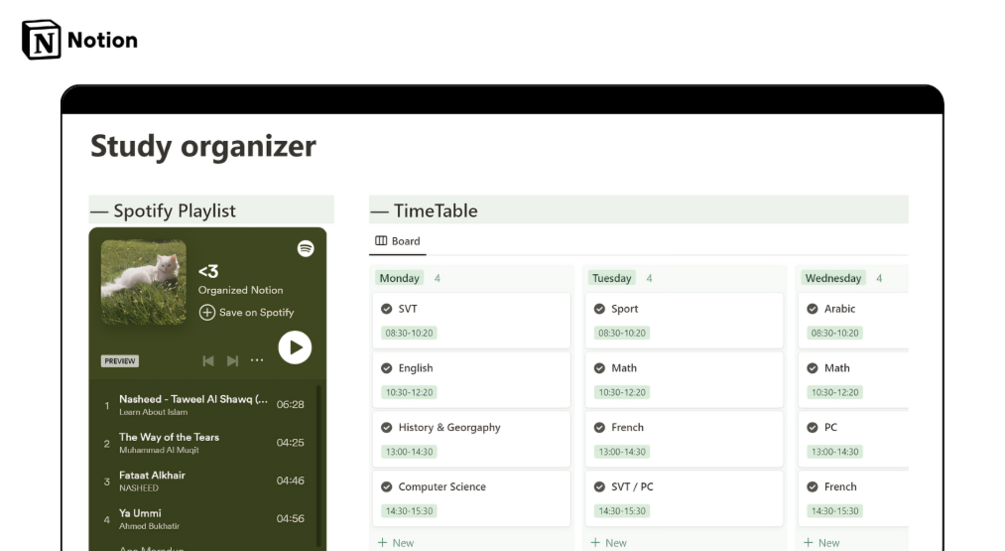Click the <3 playlist title
Image resolution: width=1005 pixels, height=551 pixels.
point(208,272)
